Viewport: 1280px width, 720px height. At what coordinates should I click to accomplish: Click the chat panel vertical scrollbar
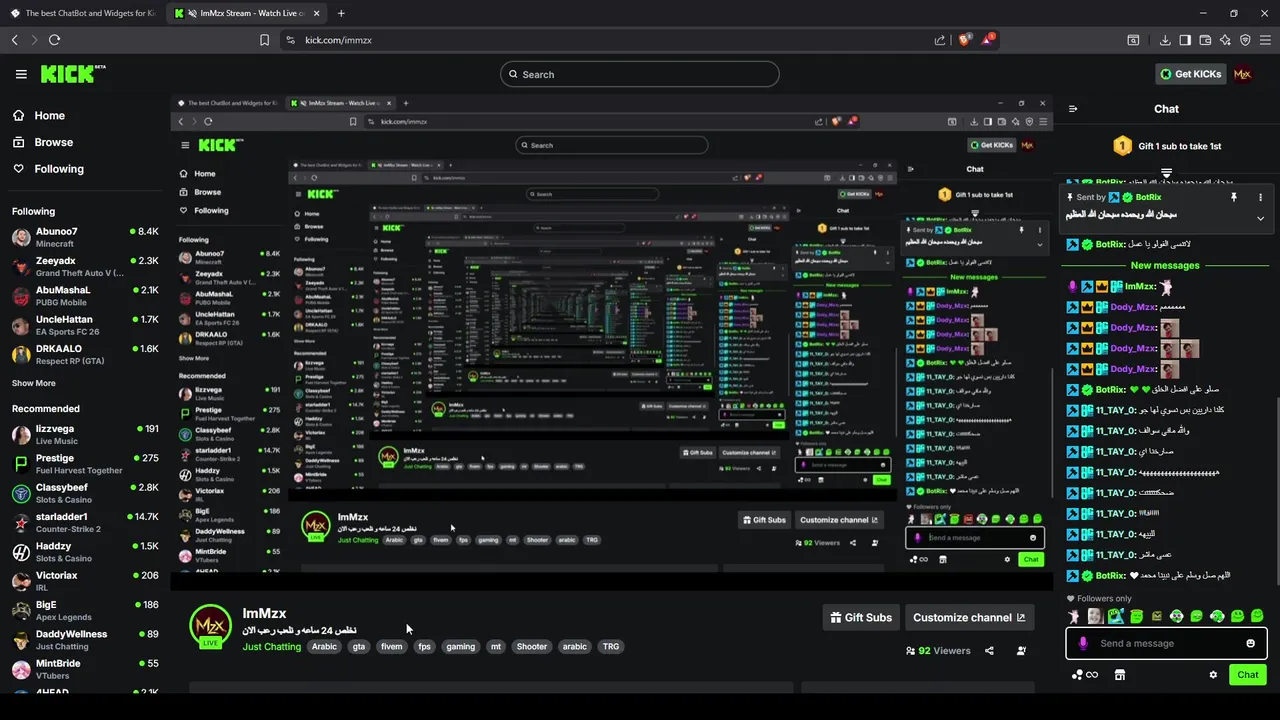click(x=1276, y=490)
